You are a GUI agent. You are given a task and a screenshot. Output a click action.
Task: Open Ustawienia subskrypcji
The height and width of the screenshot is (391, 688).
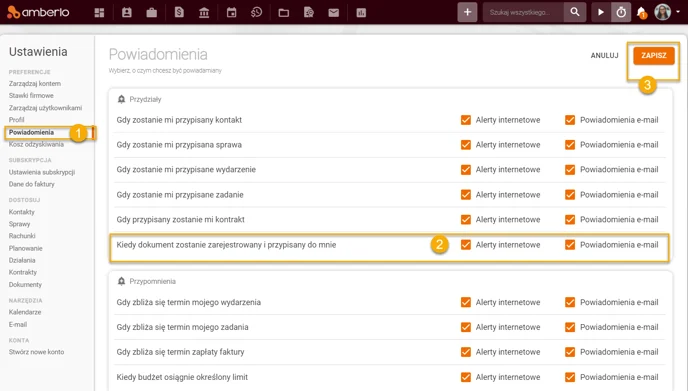42,172
